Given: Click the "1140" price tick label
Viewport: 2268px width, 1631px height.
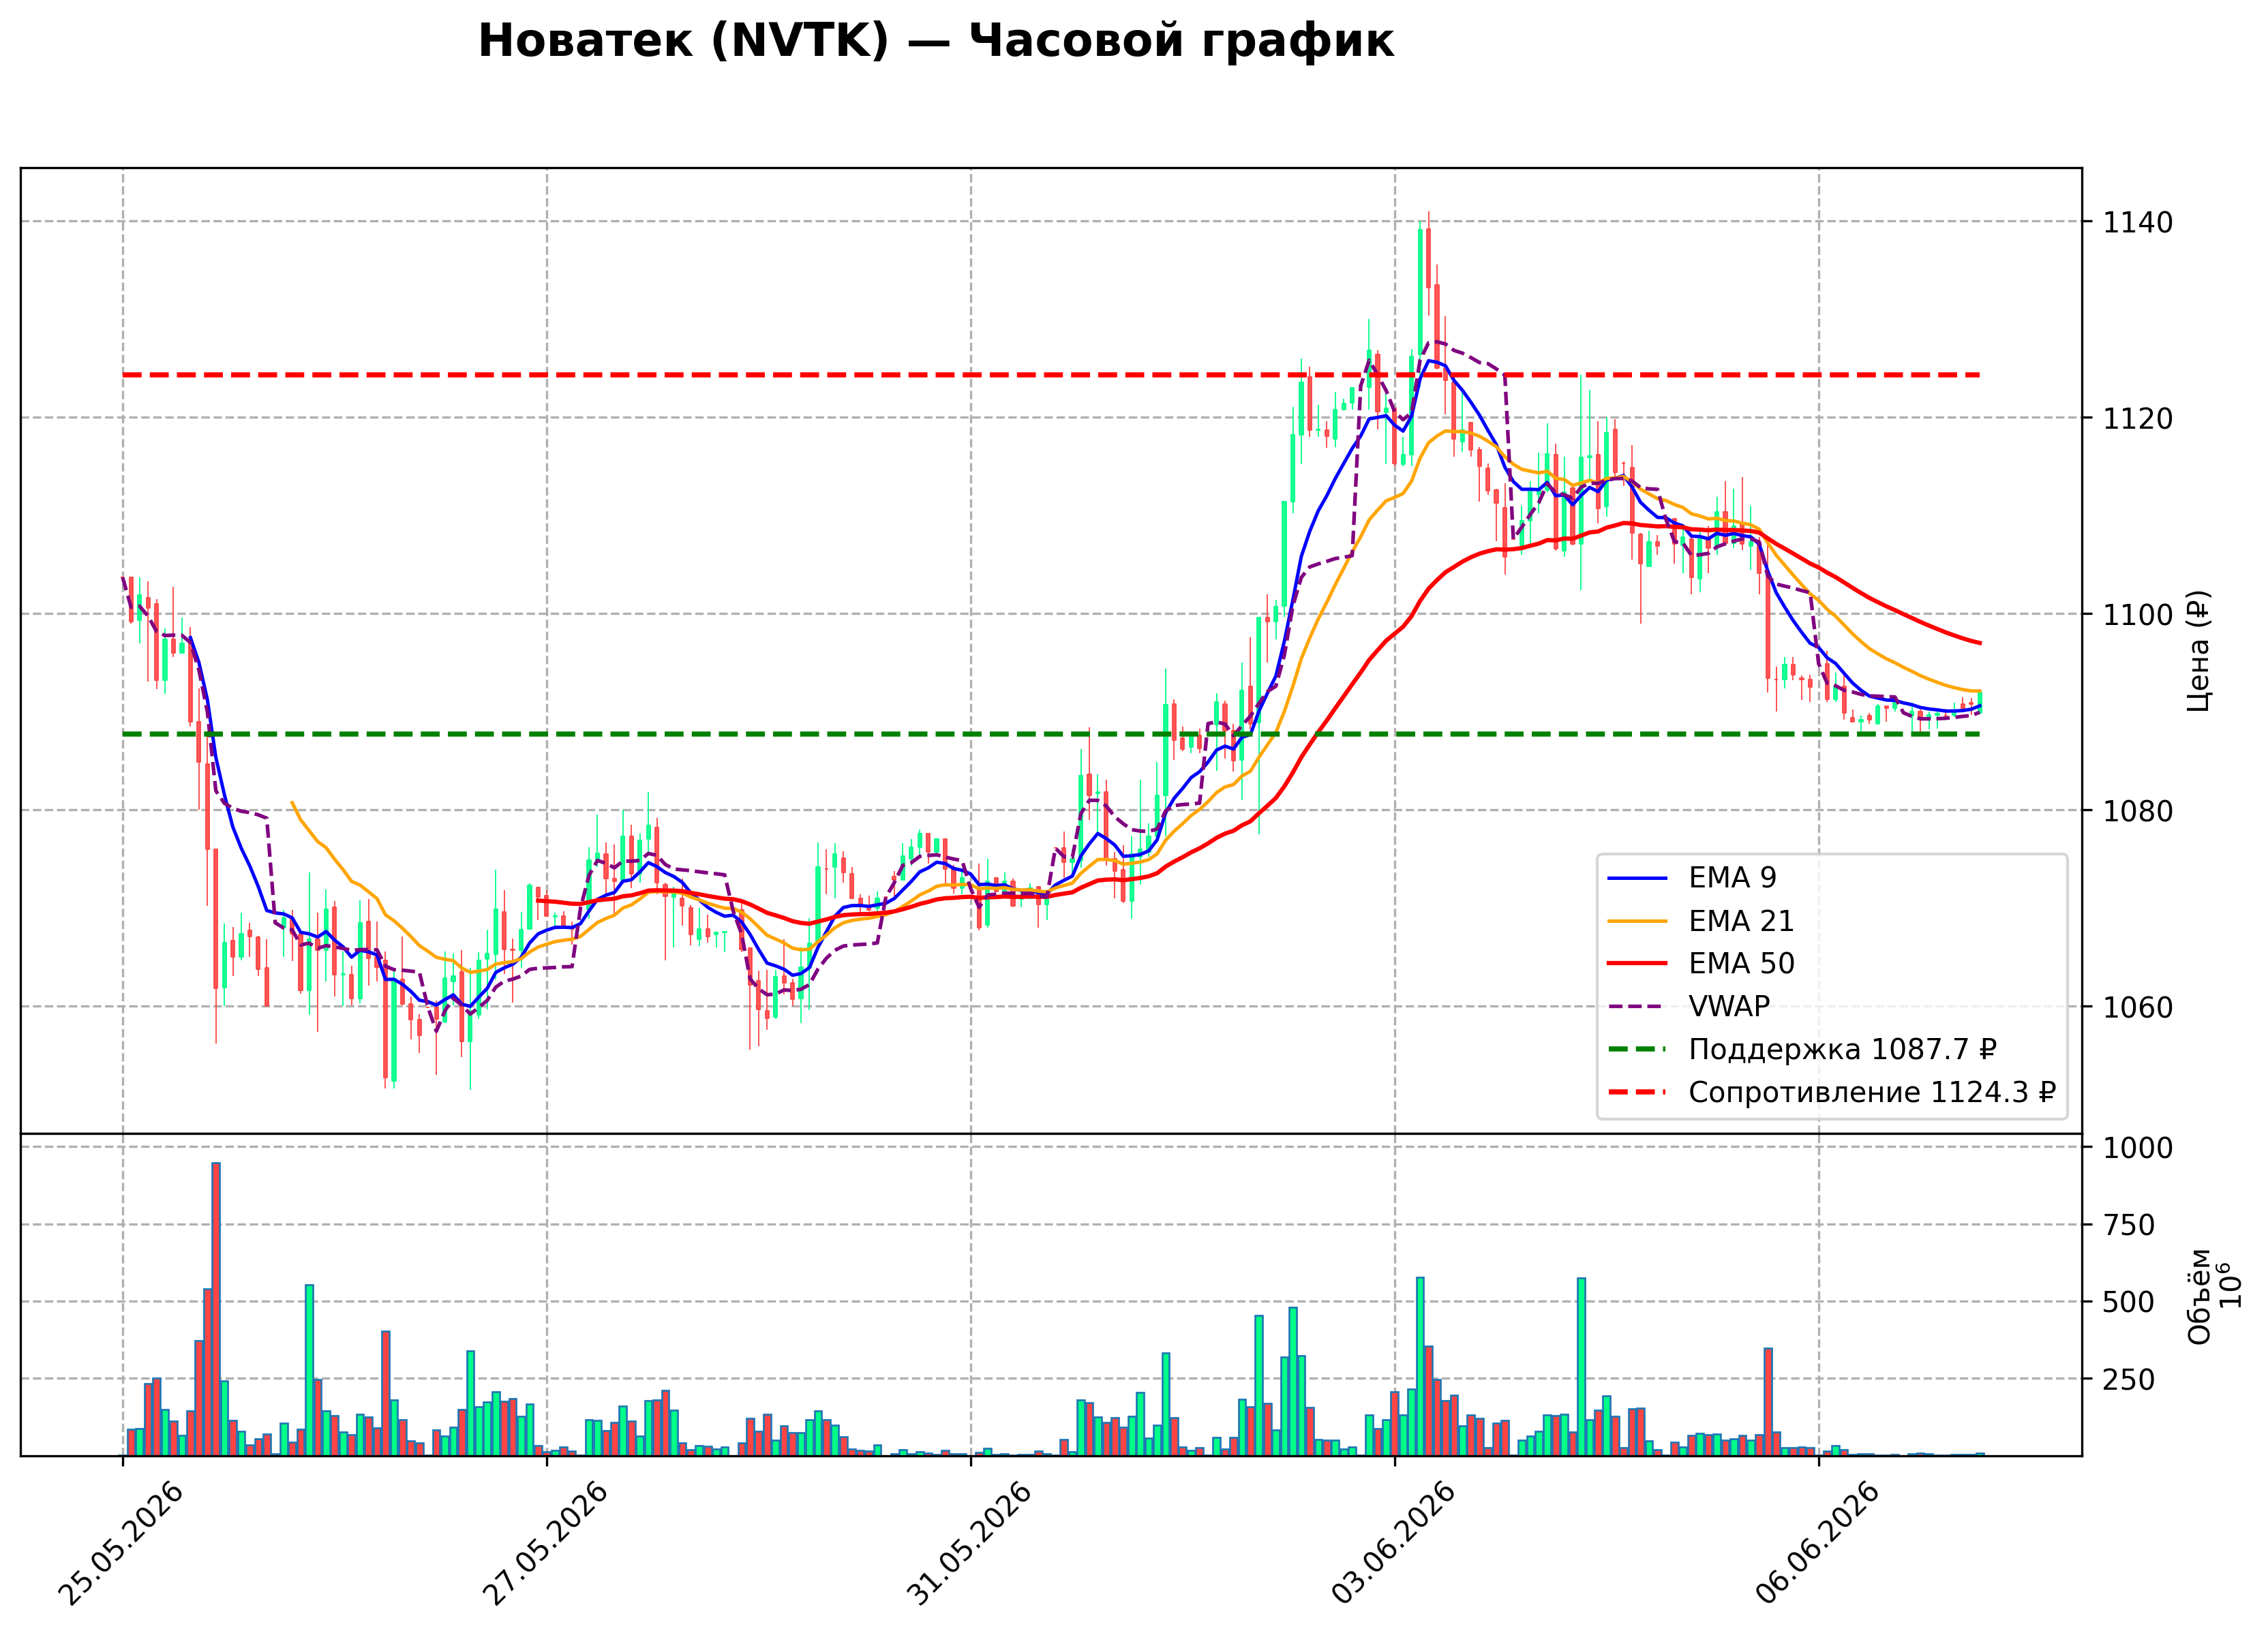Looking at the screenshot, I should point(2137,222).
